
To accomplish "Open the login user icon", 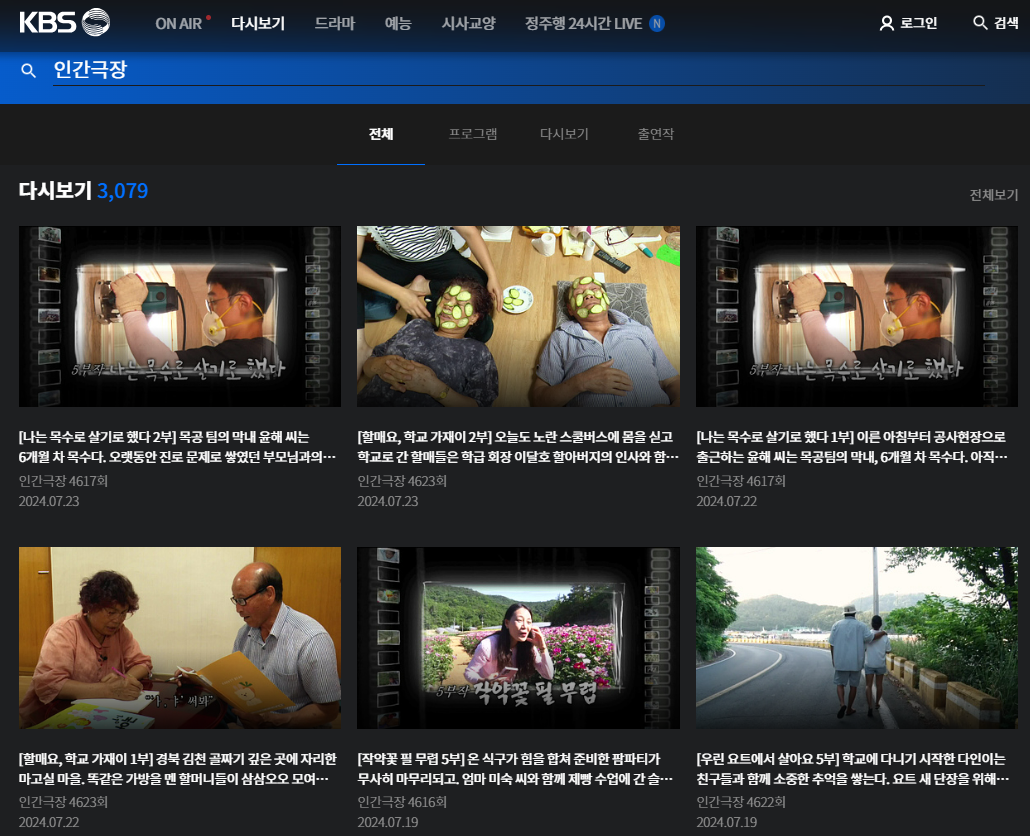I will [x=886, y=24].
